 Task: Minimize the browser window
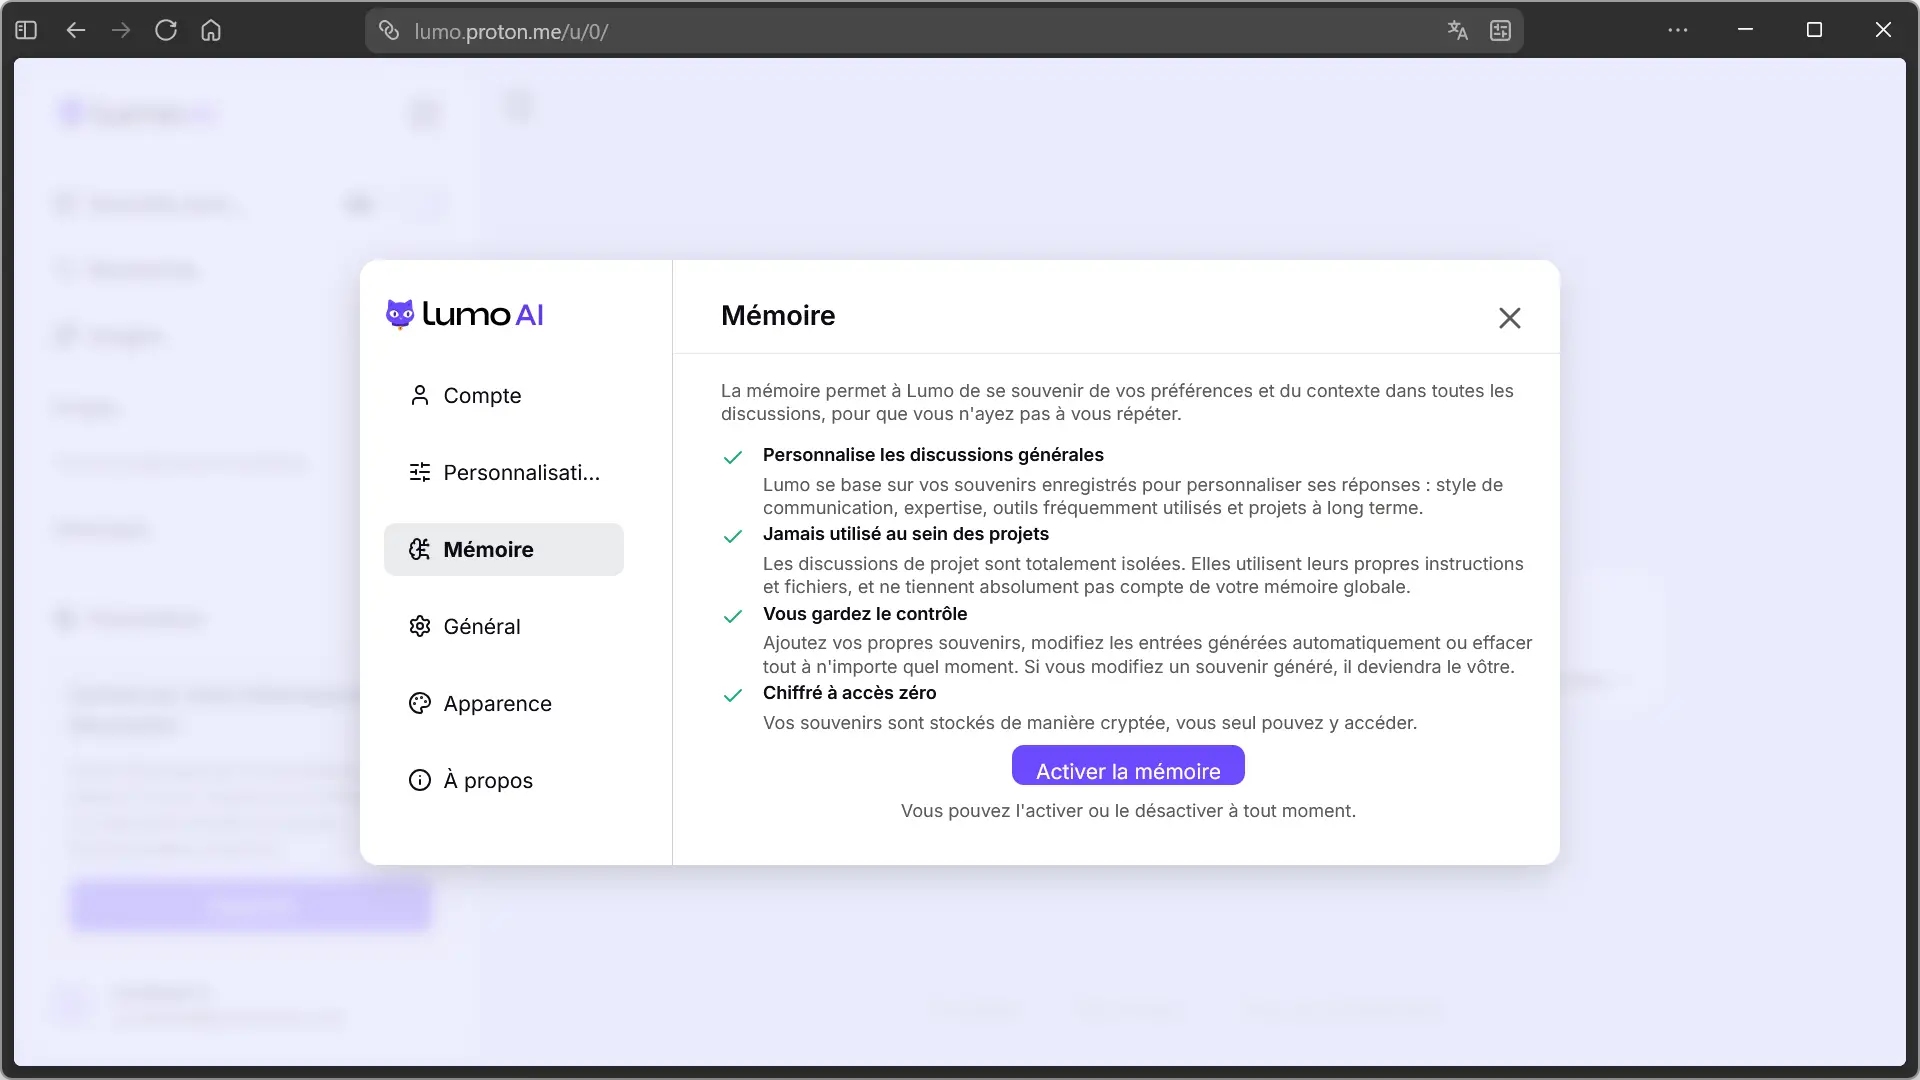tap(1745, 30)
